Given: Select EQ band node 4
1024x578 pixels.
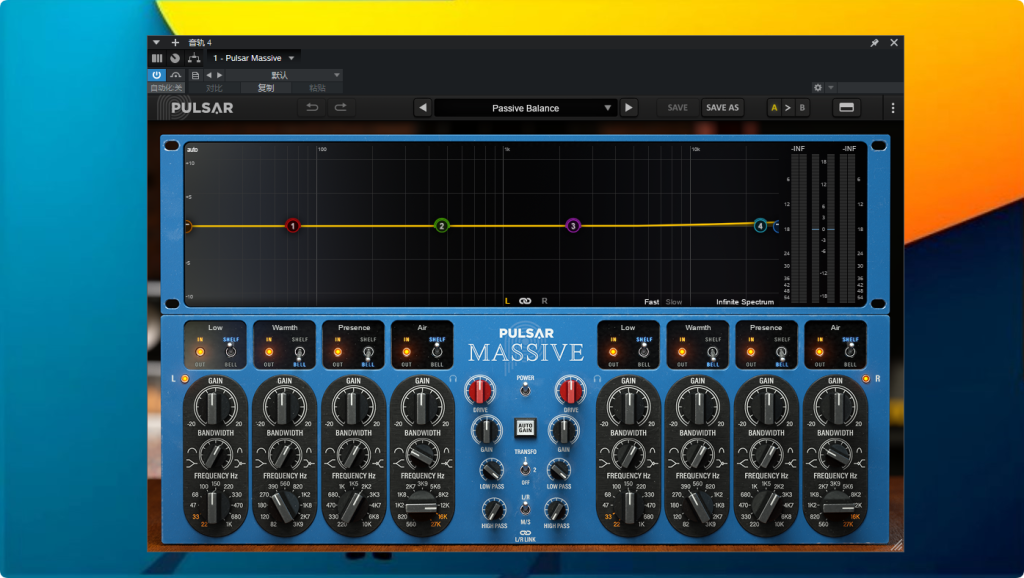Looking at the screenshot, I should pos(760,226).
